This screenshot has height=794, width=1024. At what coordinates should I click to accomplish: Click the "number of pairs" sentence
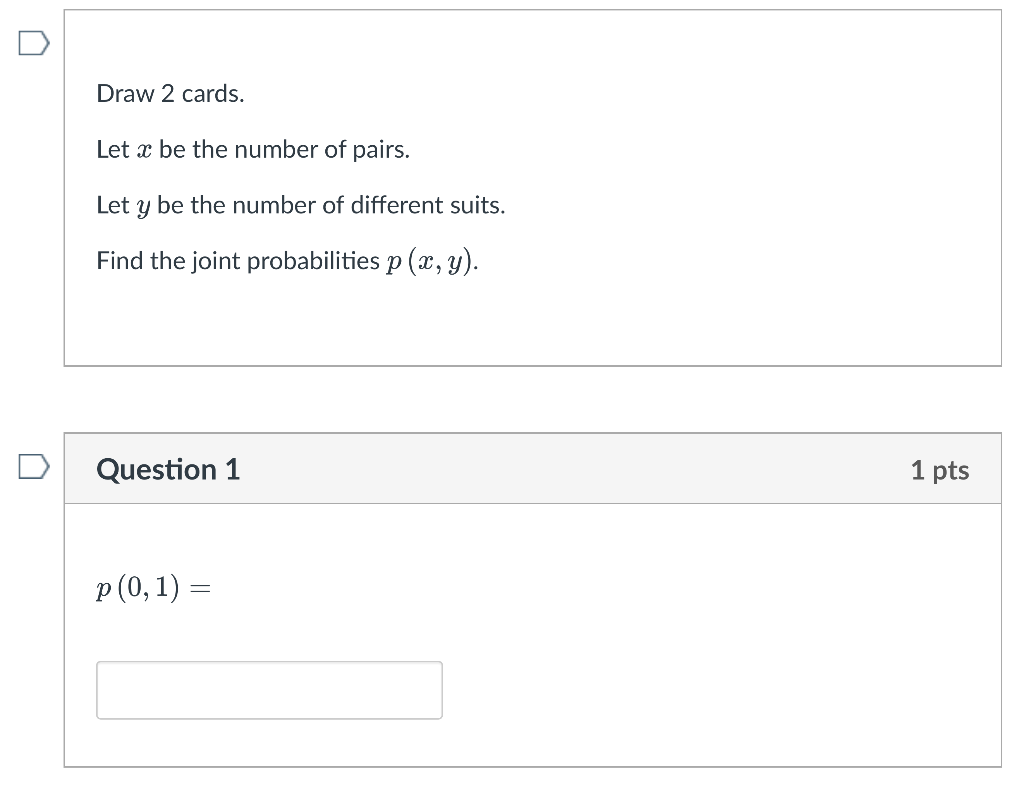coord(253,150)
